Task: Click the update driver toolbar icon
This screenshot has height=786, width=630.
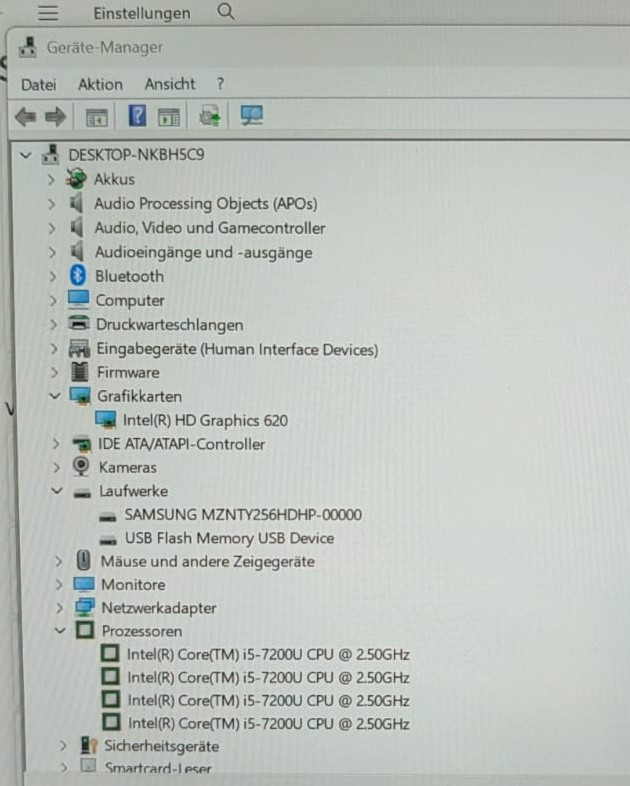Action: pos(209,116)
